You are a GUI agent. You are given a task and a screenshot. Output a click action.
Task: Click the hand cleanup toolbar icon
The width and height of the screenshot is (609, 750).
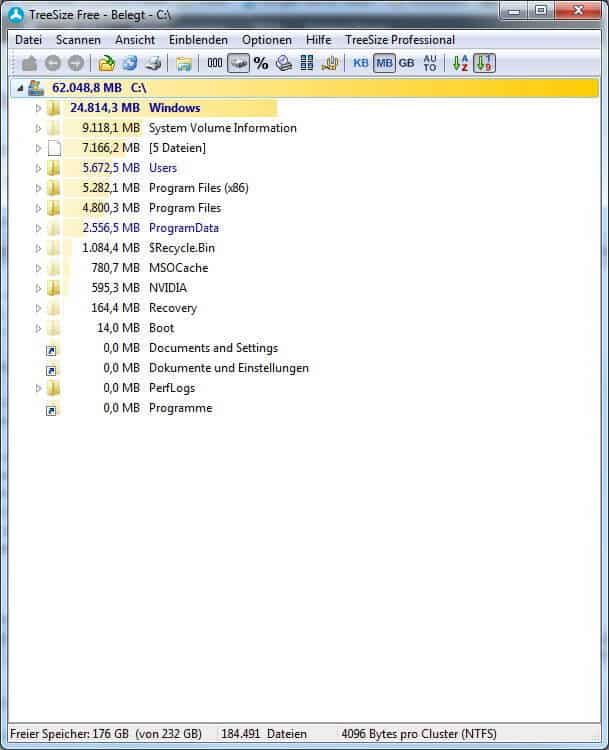330,63
